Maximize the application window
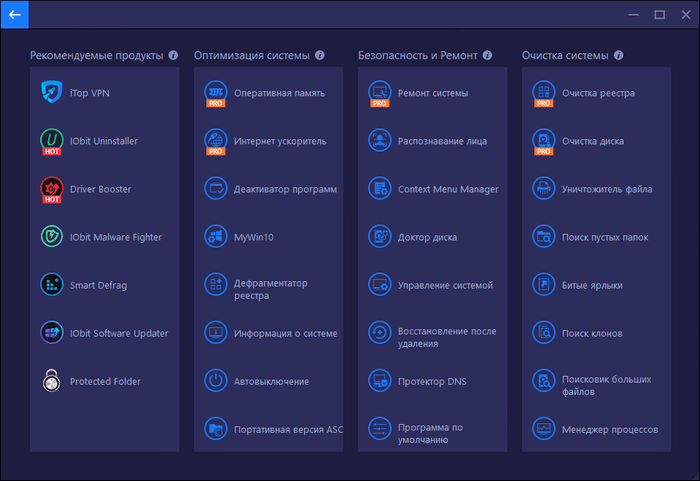The image size is (700, 481). [659, 15]
